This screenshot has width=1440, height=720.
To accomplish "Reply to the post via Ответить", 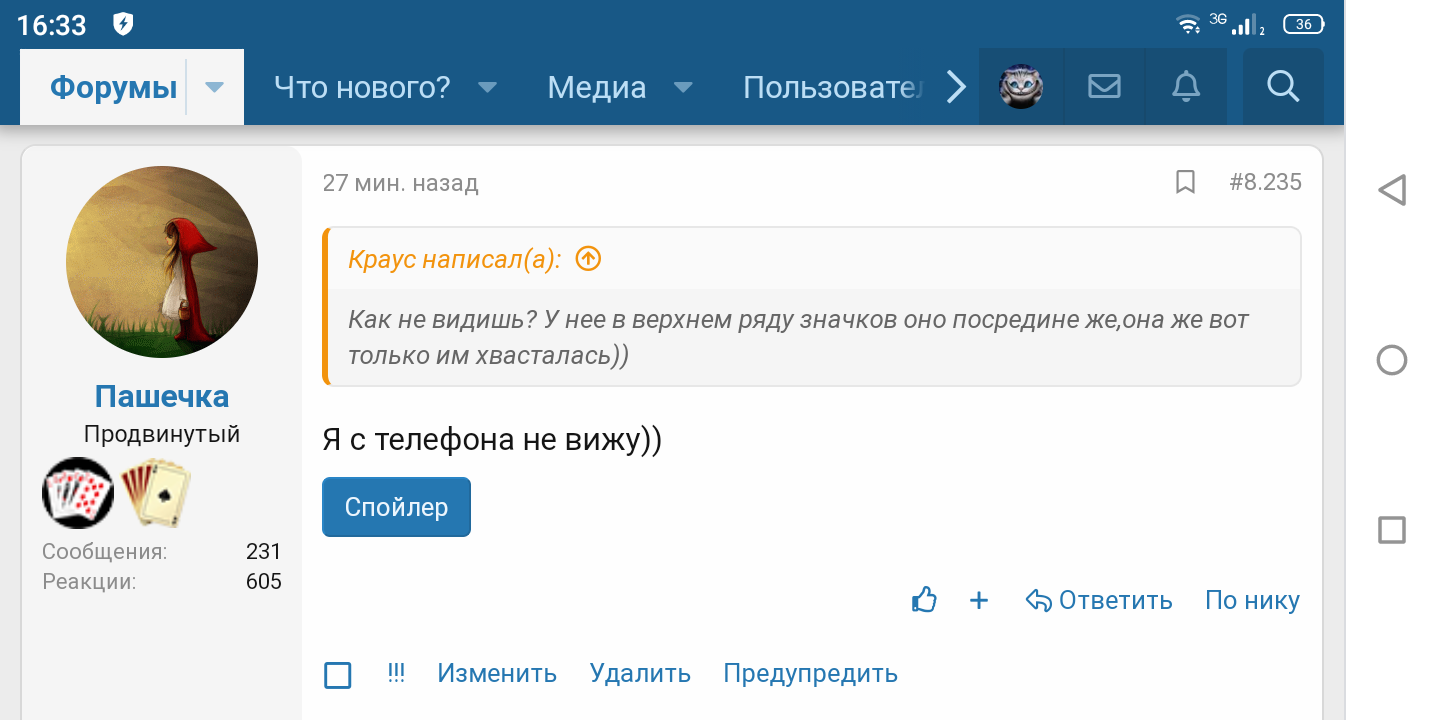I will point(1100,600).
